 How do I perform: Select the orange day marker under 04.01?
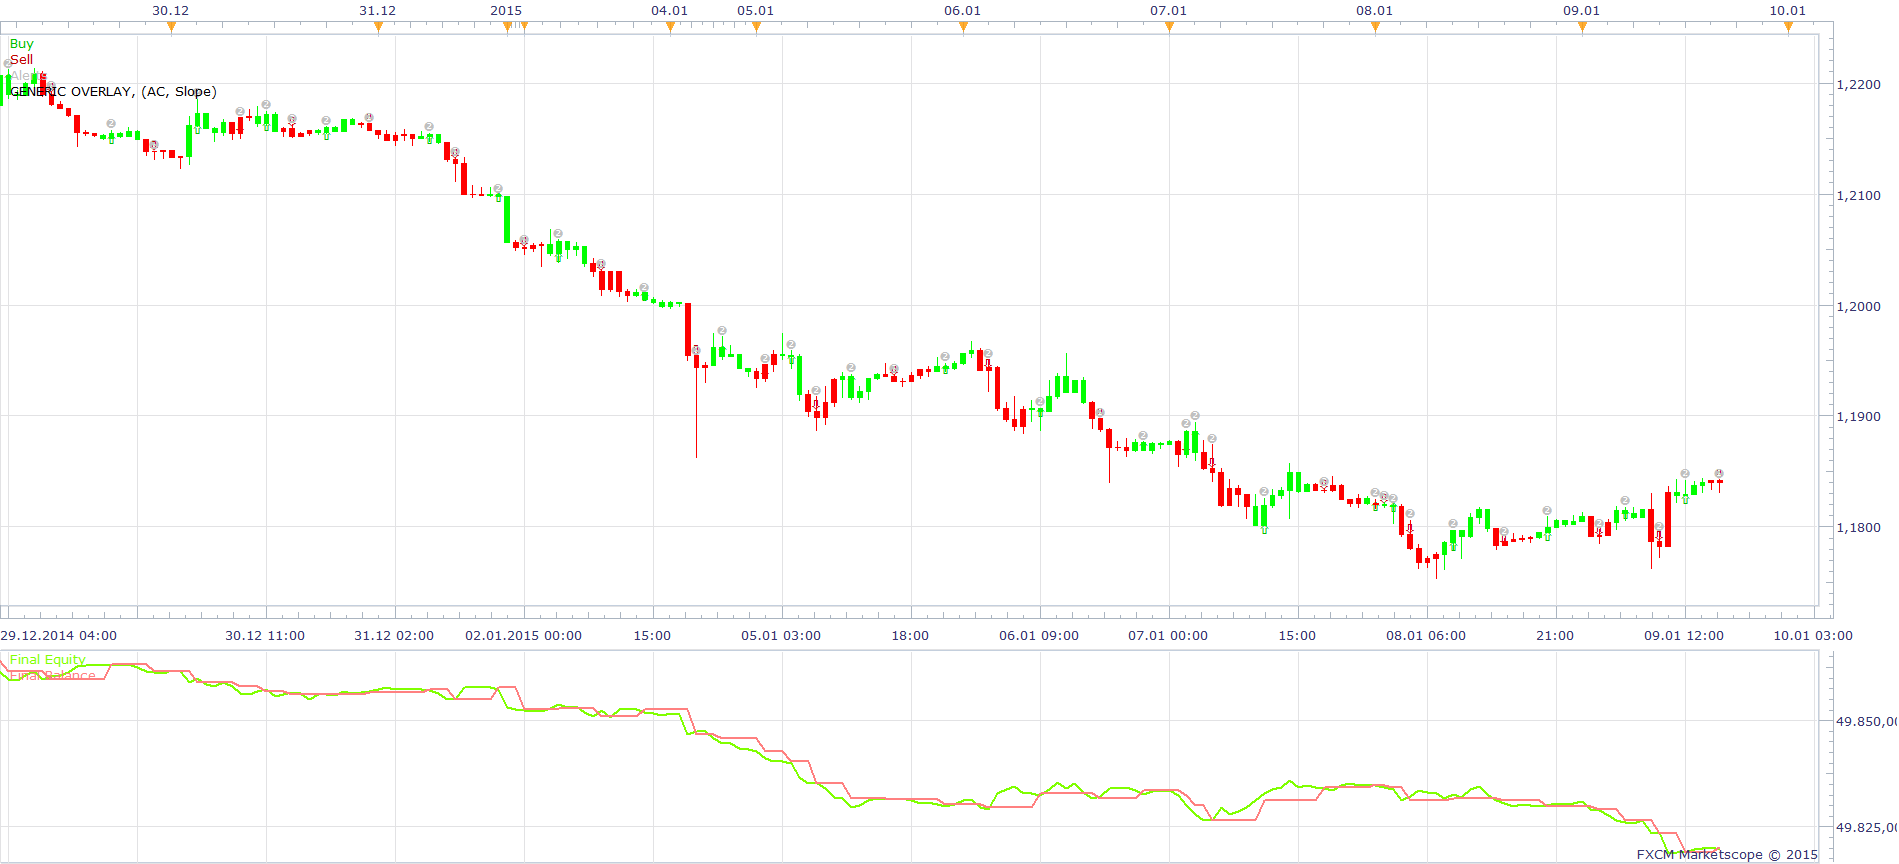670,27
